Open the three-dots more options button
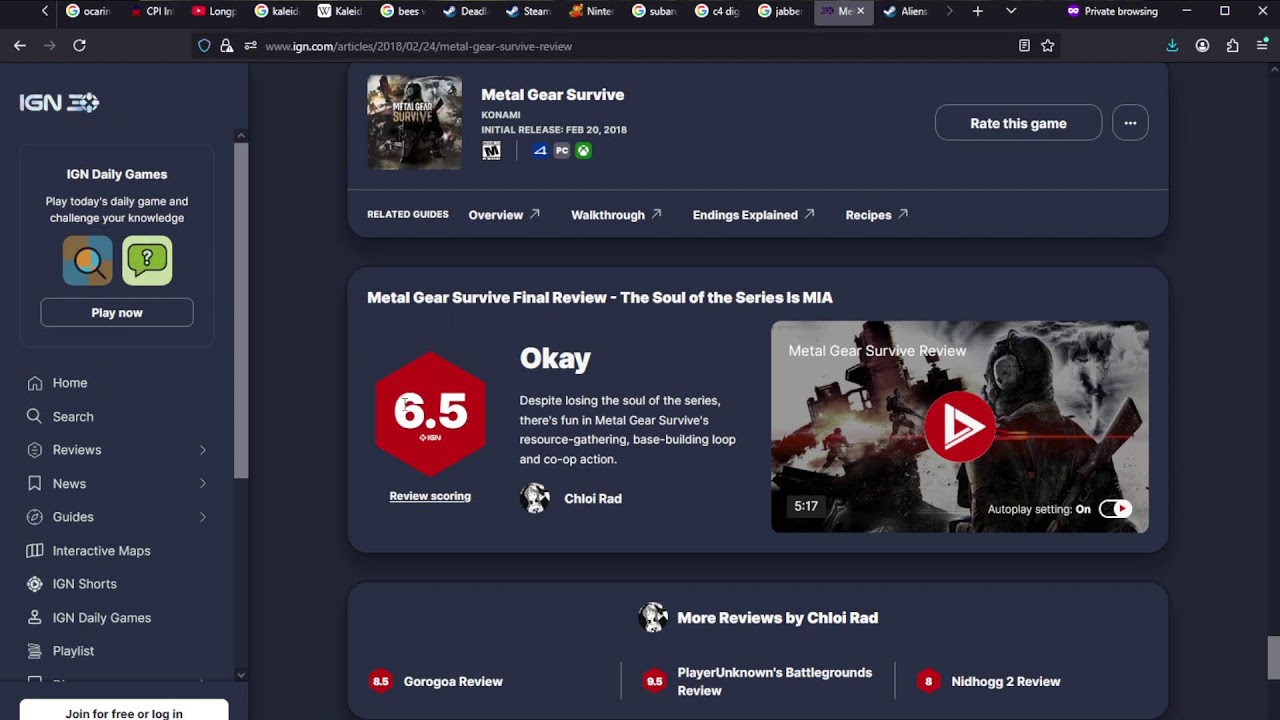This screenshot has width=1280, height=720. point(1130,123)
